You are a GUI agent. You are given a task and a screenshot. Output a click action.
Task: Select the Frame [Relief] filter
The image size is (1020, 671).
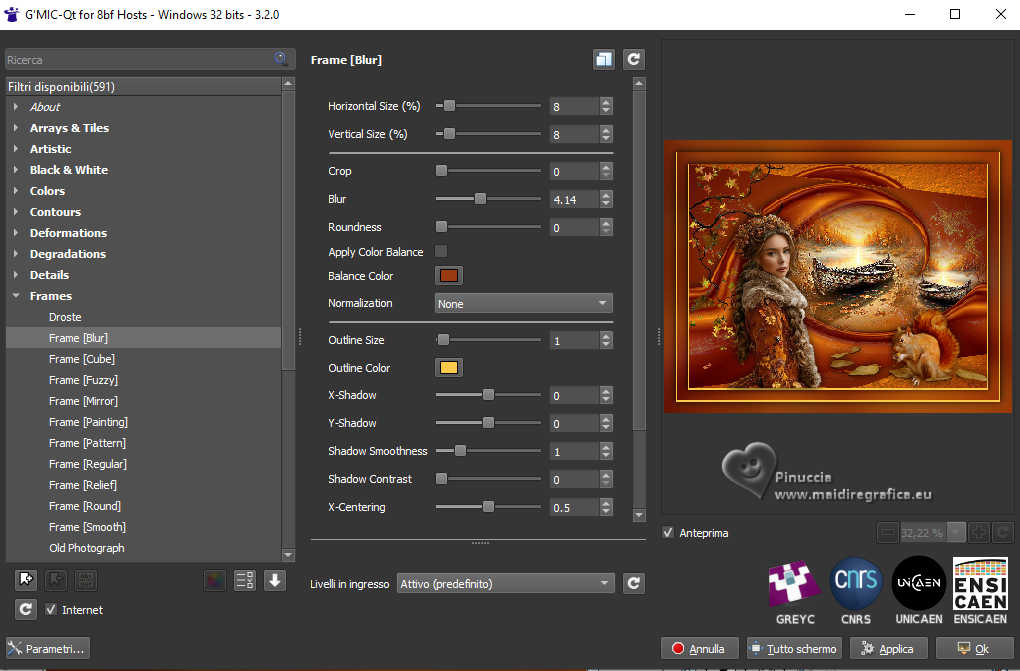point(83,485)
